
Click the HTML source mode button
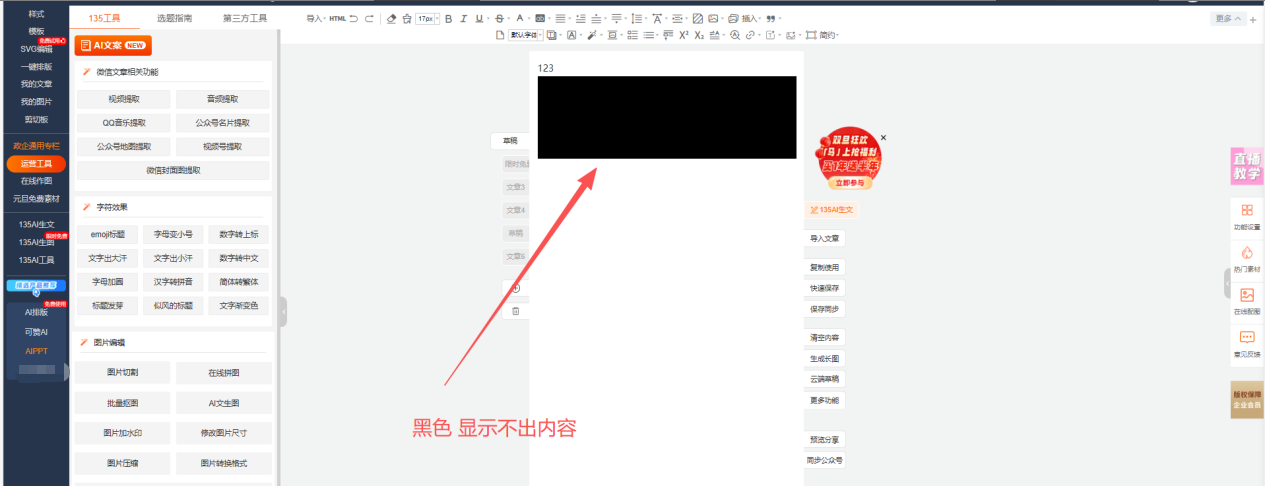337,18
